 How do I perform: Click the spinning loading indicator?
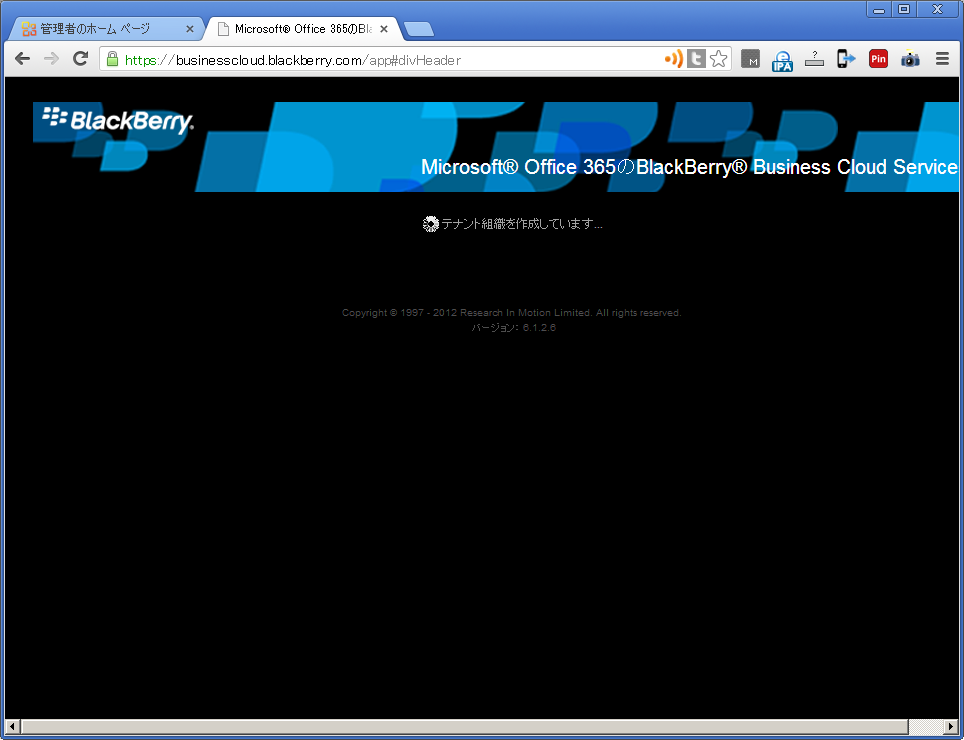pos(430,224)
